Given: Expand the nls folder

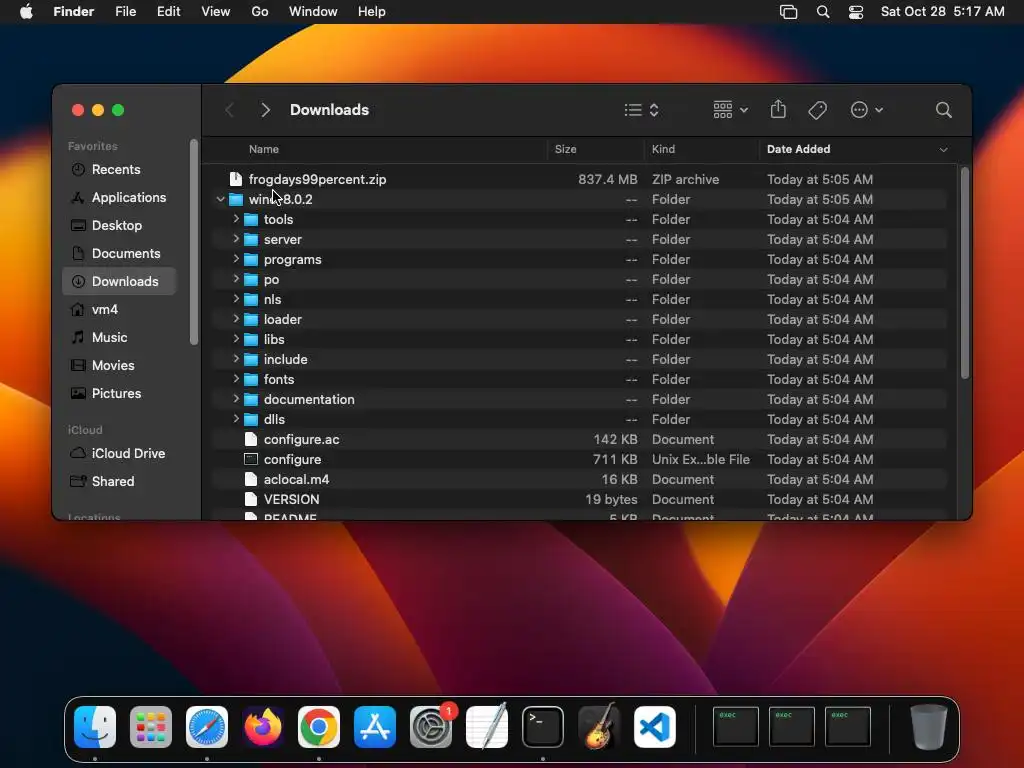Looking at the screenshot, I should pos(236,299).
